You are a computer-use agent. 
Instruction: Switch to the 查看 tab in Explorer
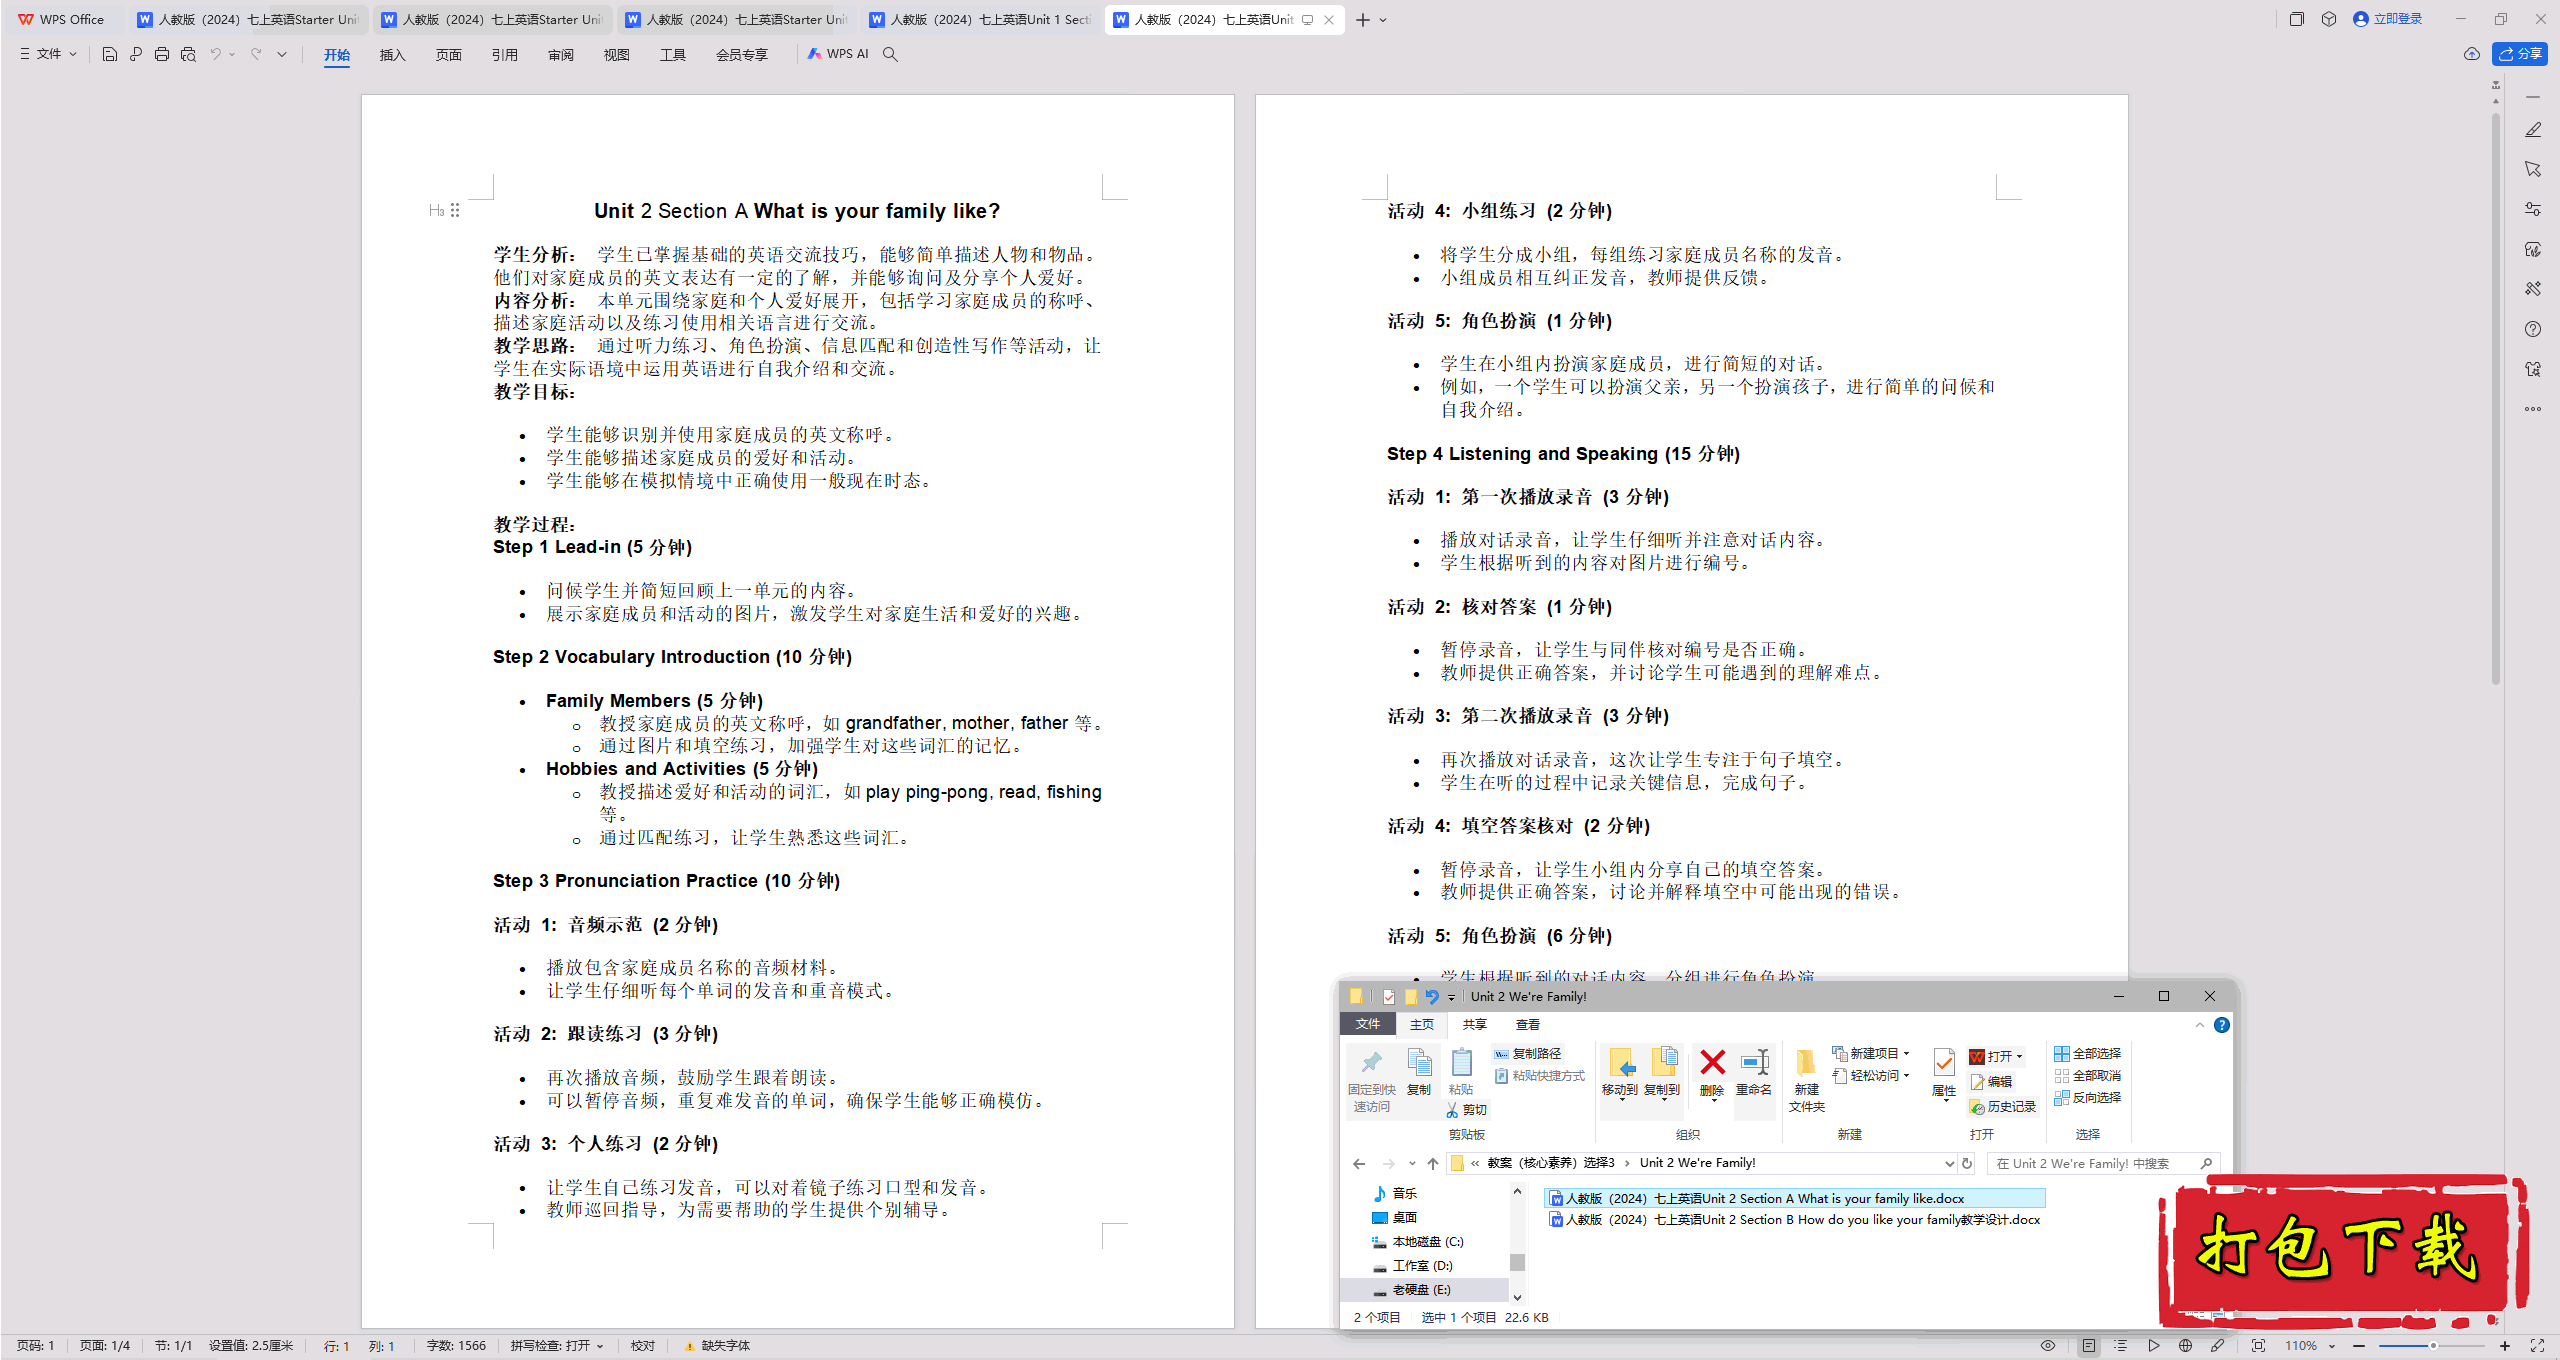click(1527, 1025)
